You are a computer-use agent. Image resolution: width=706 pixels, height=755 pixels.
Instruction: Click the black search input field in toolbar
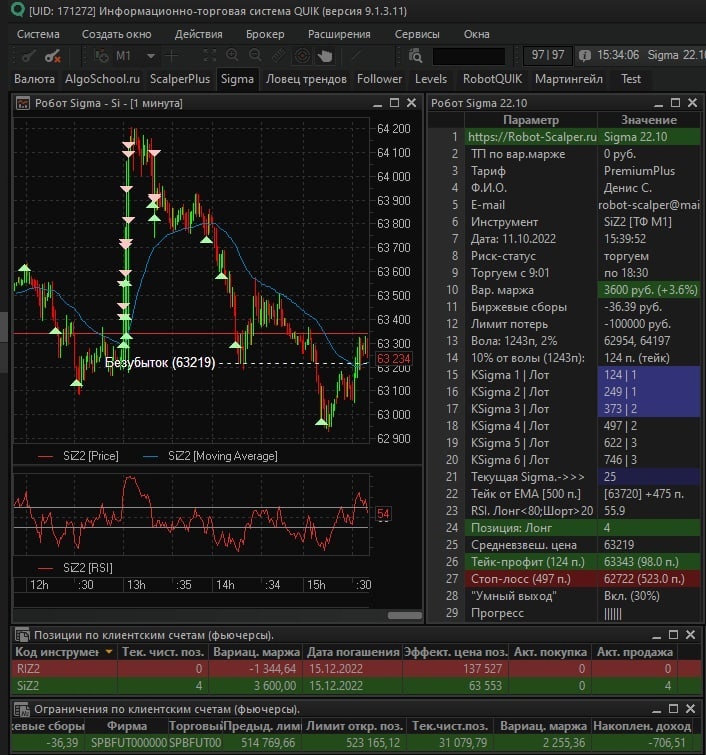coord(469,56)
